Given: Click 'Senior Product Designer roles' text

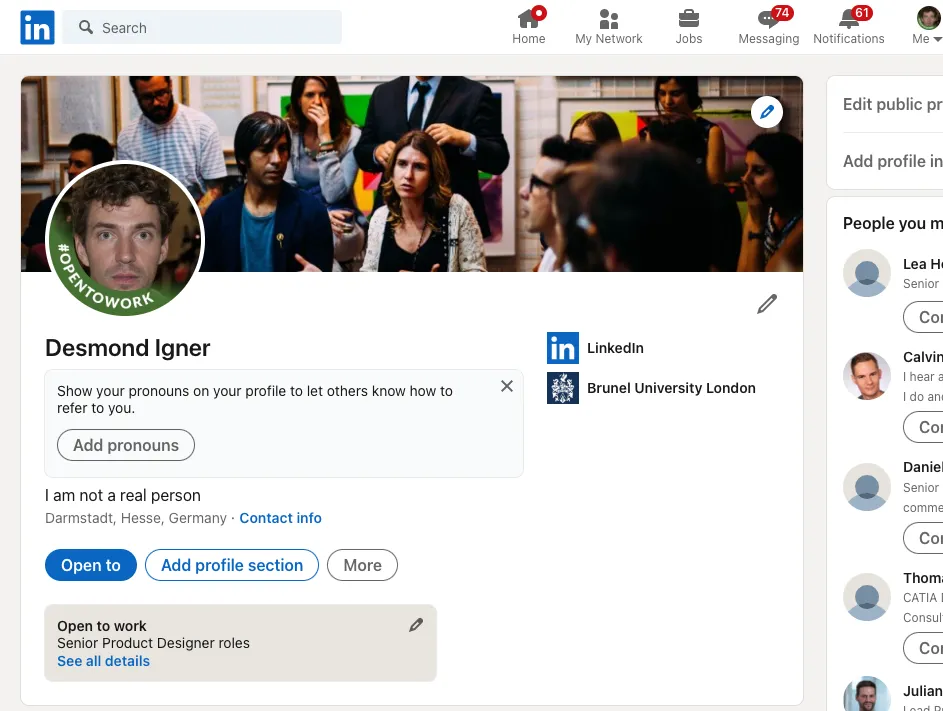Looking at the screenshot, I should click(x=153, y=643).
